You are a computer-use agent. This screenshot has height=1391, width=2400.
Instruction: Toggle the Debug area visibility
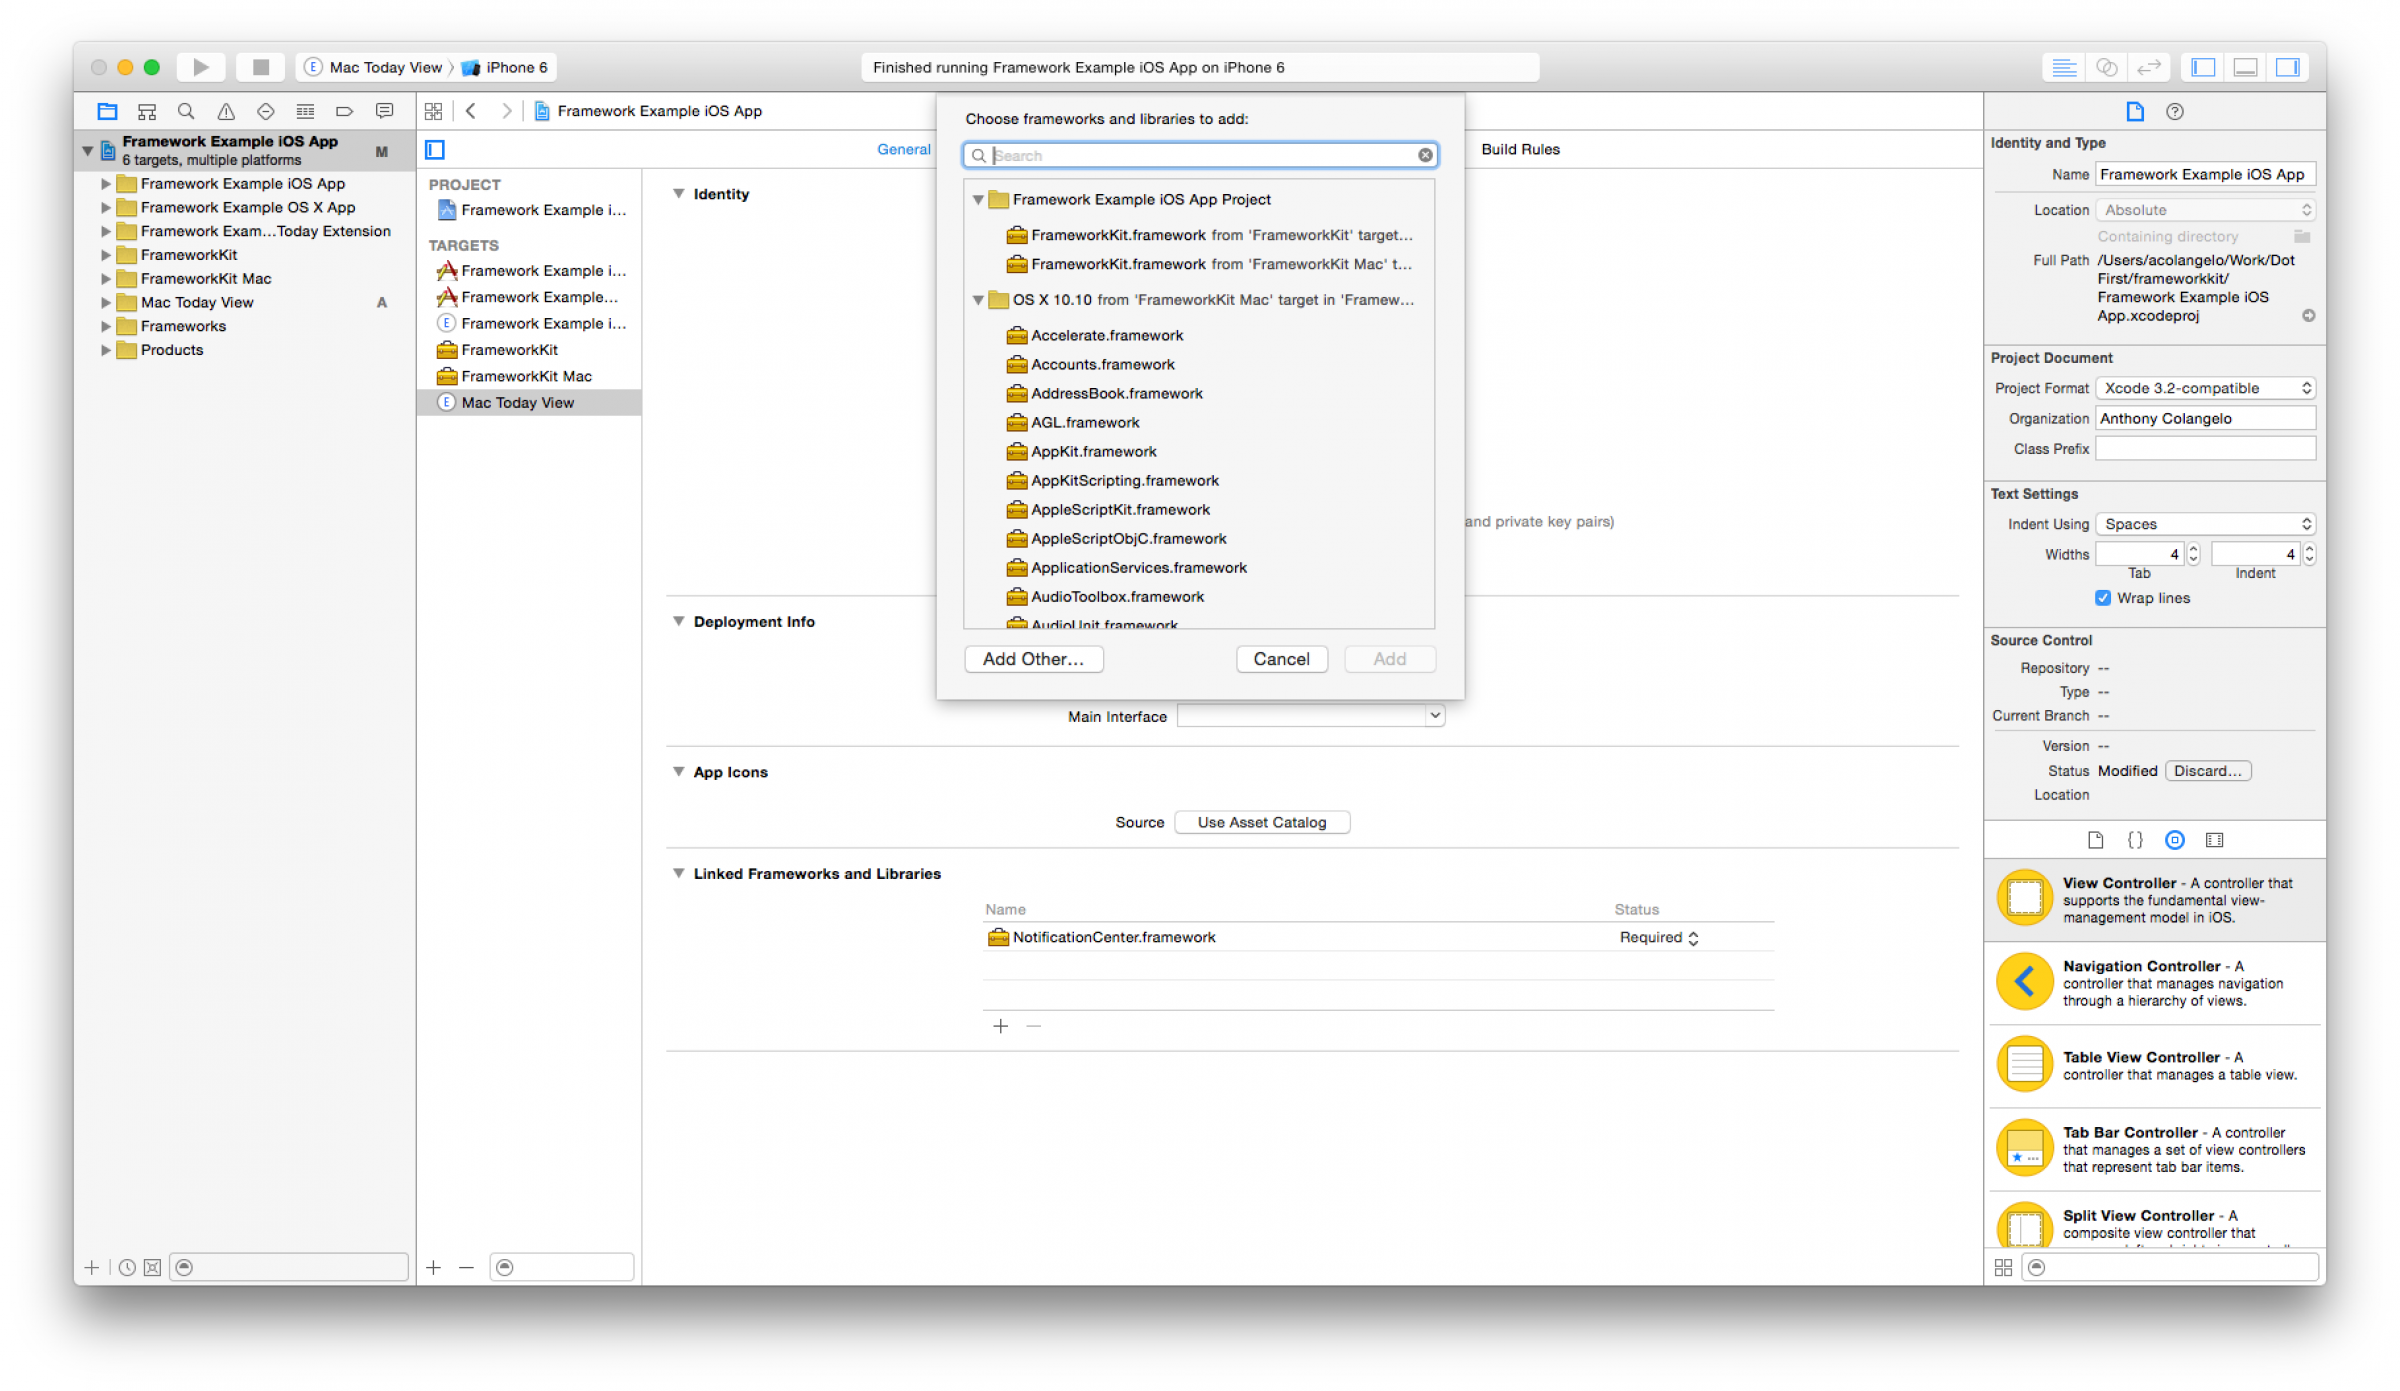coord(2245,67)
